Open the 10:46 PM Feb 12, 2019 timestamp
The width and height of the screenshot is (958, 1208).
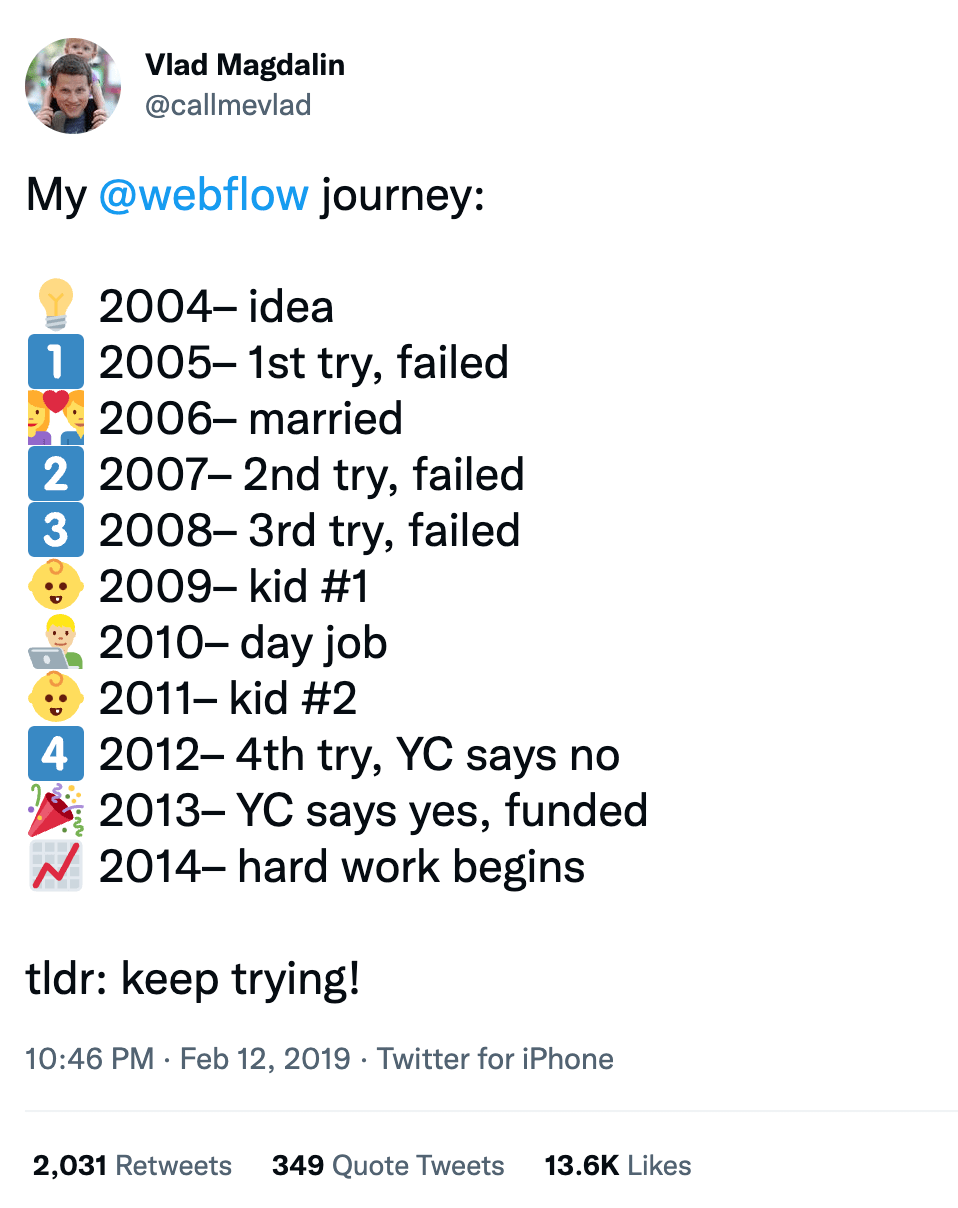[188, 1059]
